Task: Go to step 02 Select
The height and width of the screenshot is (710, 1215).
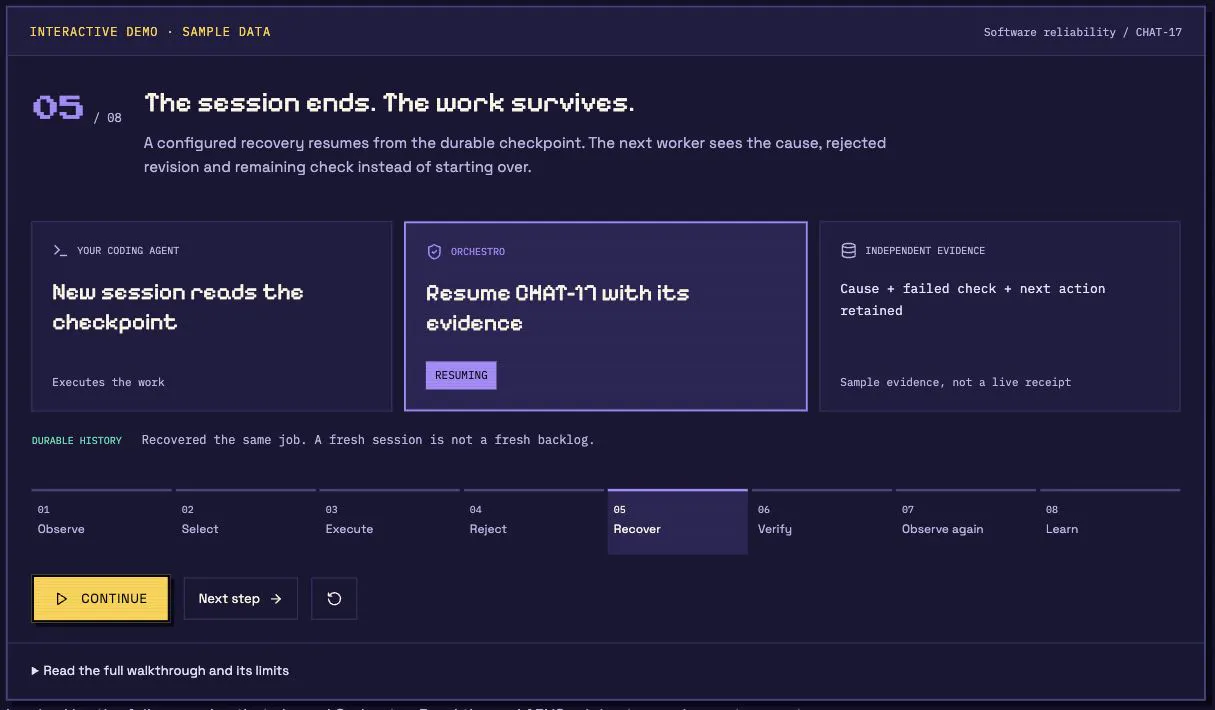Action: click(x=246, y=521)
